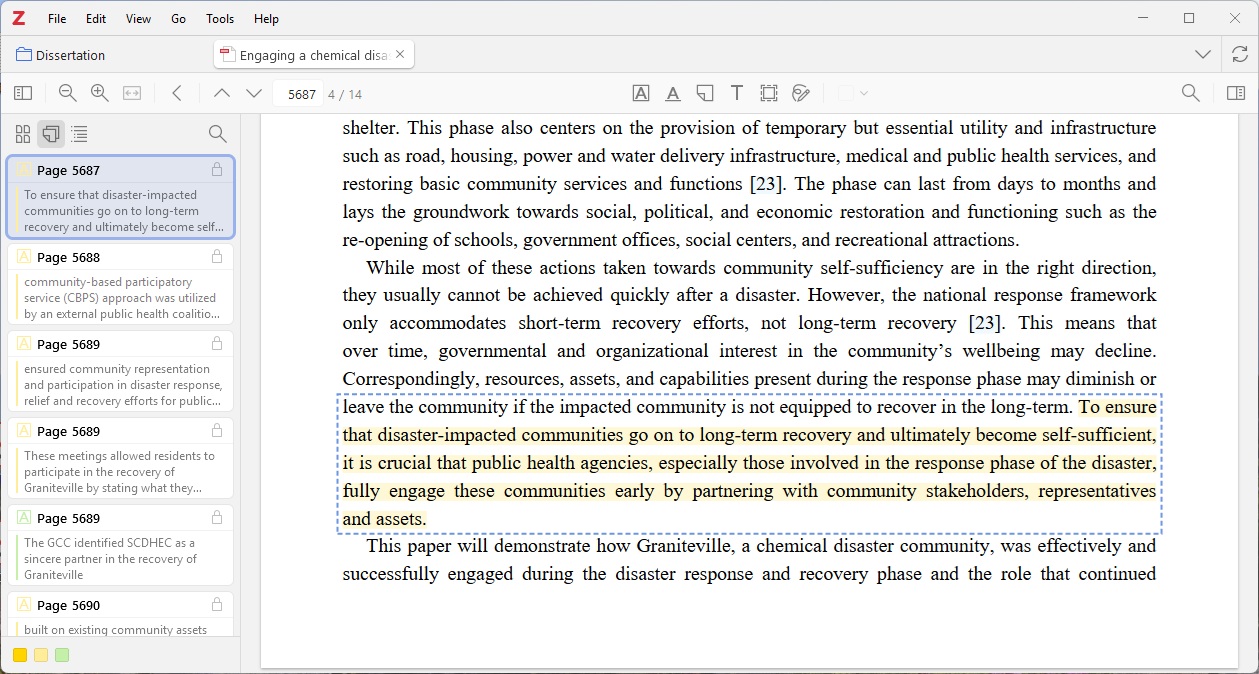Select the Add Text tool
This screenshot has width=1259, height=674.
click(737, 93)
